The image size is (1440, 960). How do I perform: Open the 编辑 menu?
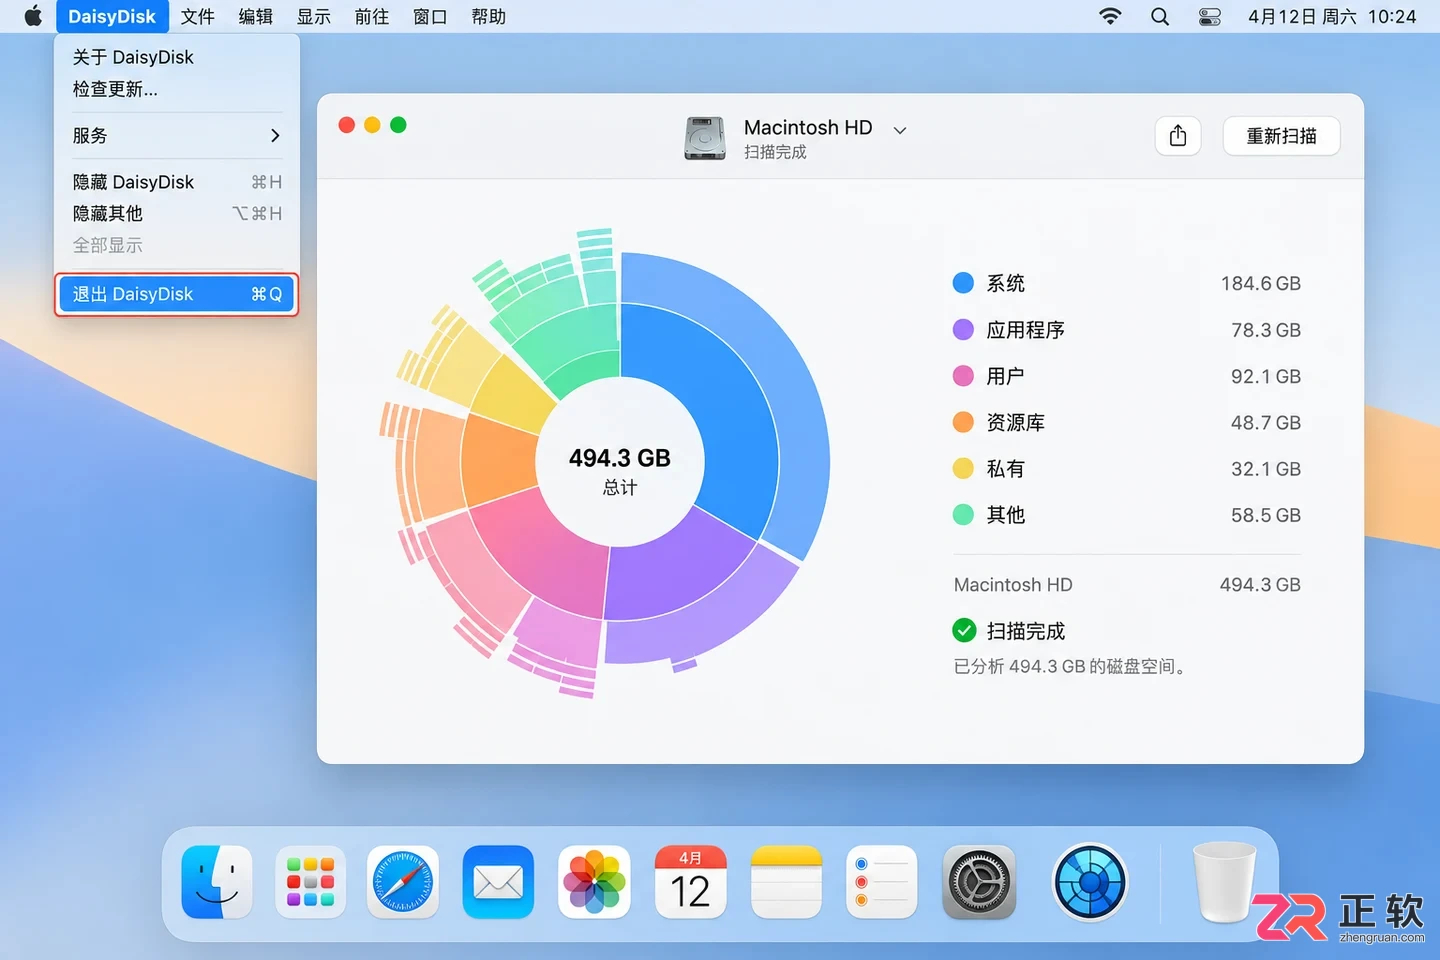[256, 16]
